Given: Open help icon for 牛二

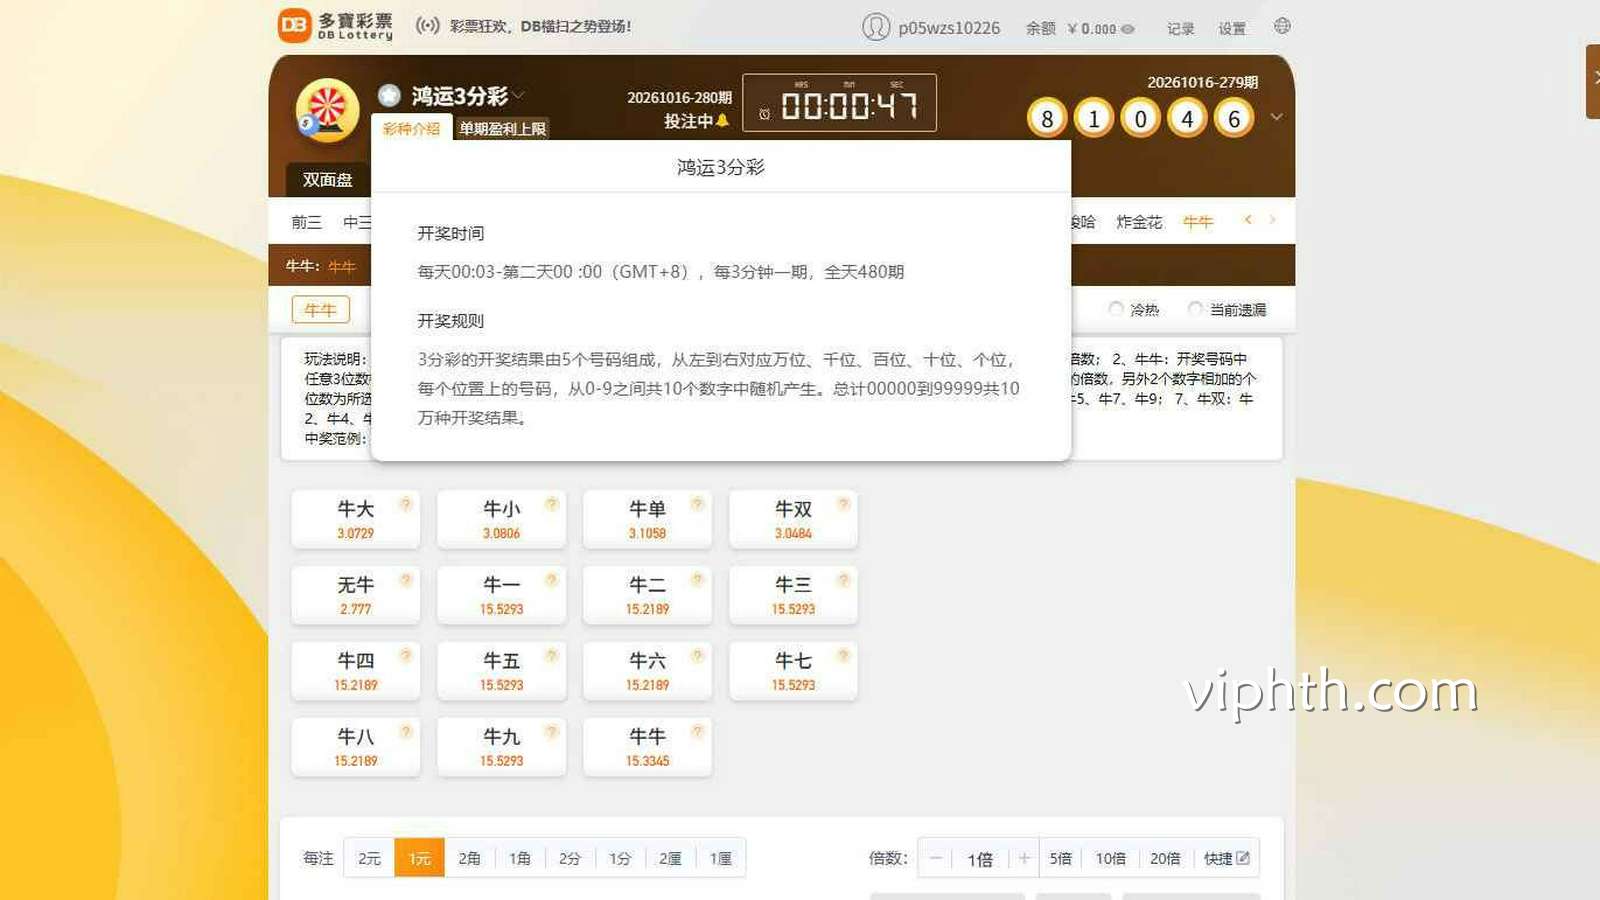Looking at the screenshot, I should point(697,580).
